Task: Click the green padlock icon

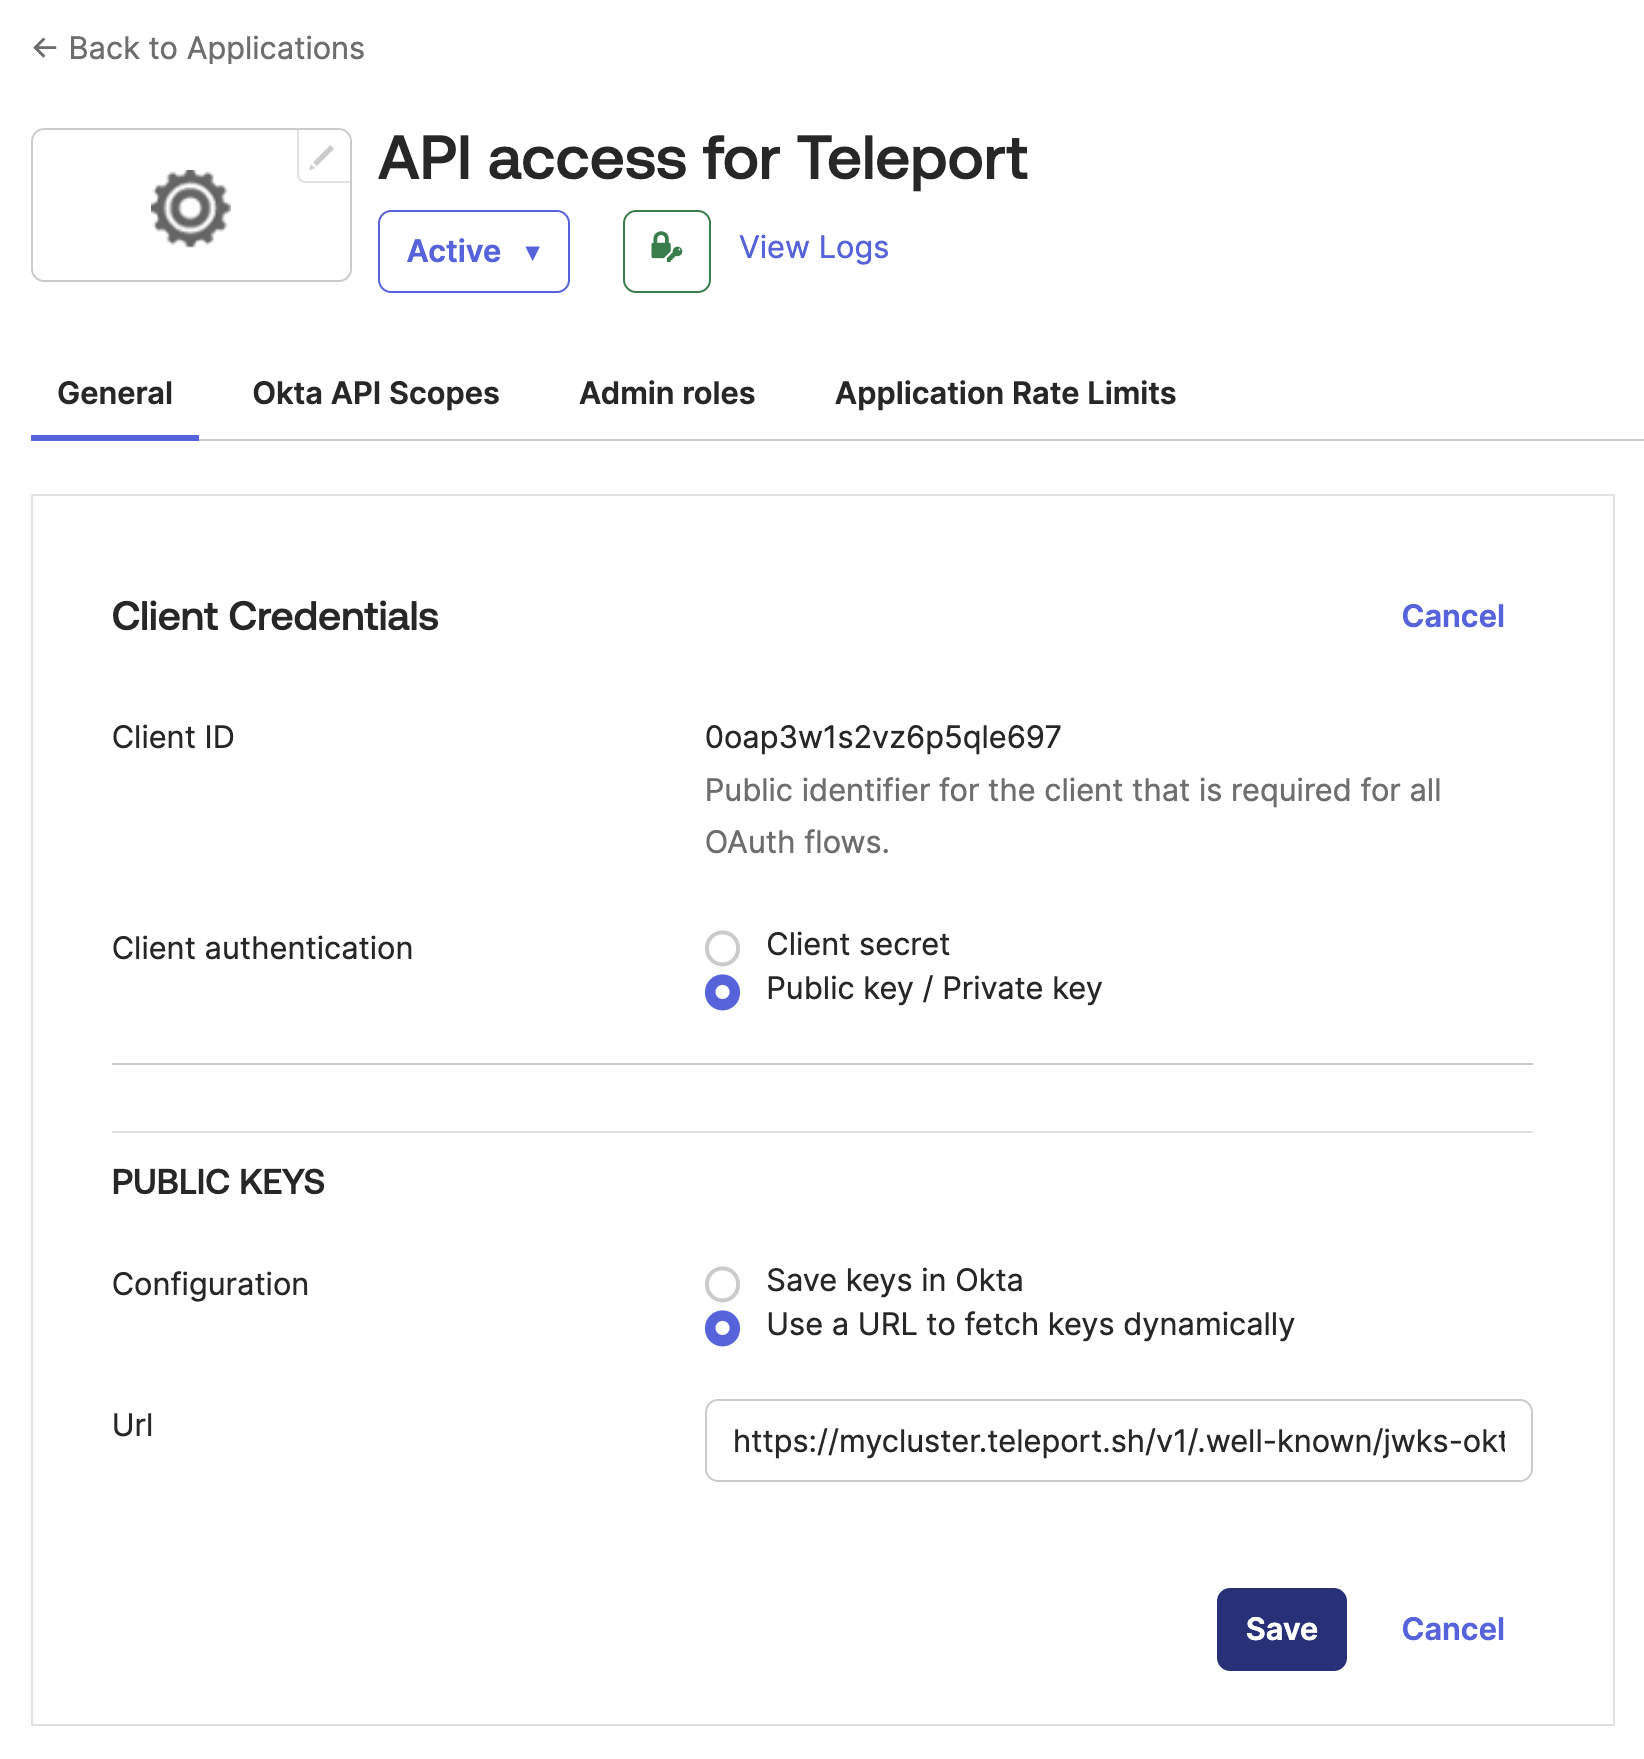Action: [665, 251]
